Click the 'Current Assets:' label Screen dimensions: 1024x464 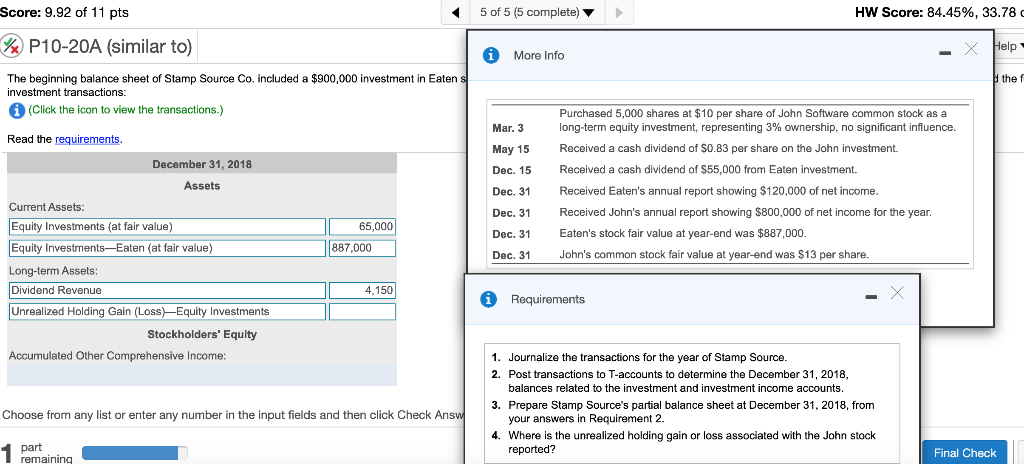[46, 207]
